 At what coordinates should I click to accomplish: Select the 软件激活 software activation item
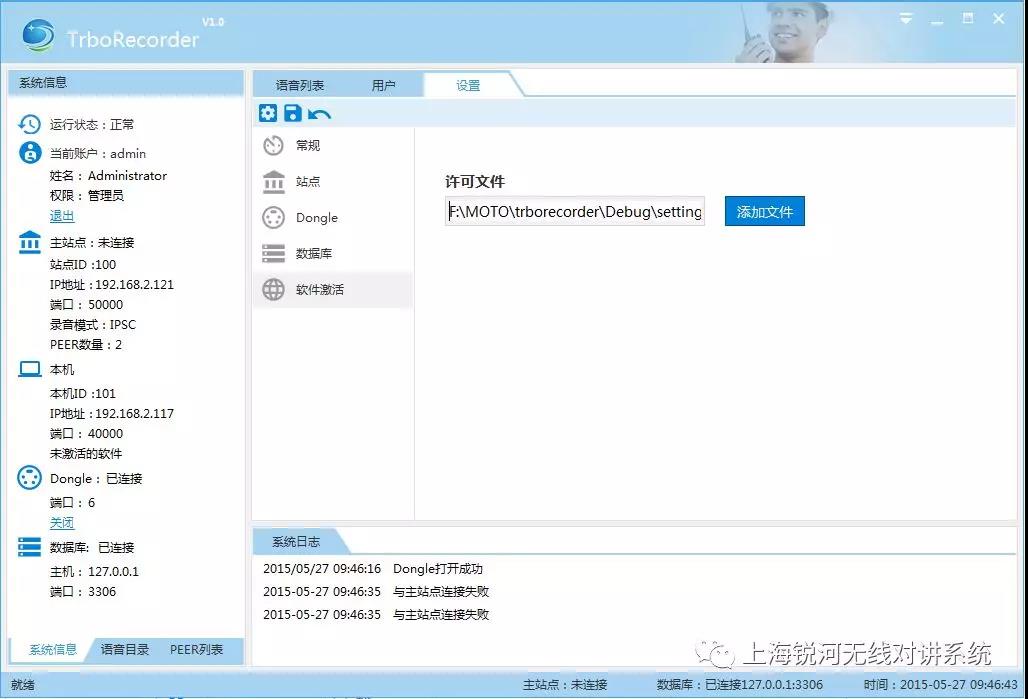pos(319,290)
